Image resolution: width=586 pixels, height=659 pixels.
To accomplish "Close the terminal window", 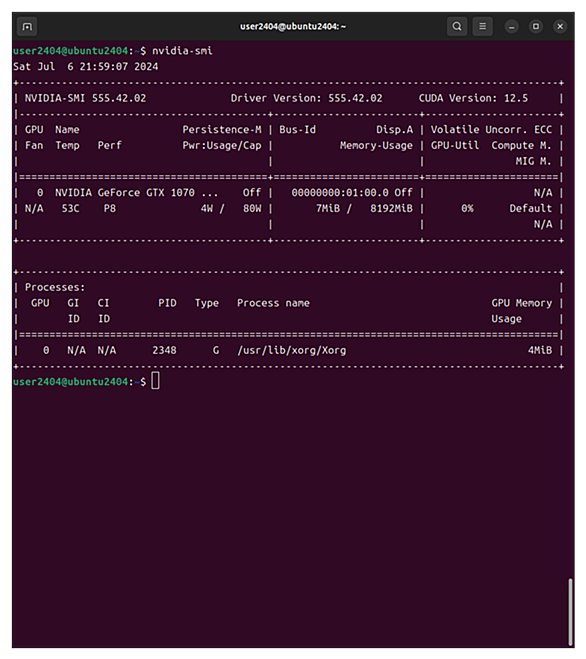I will (560, 26).
